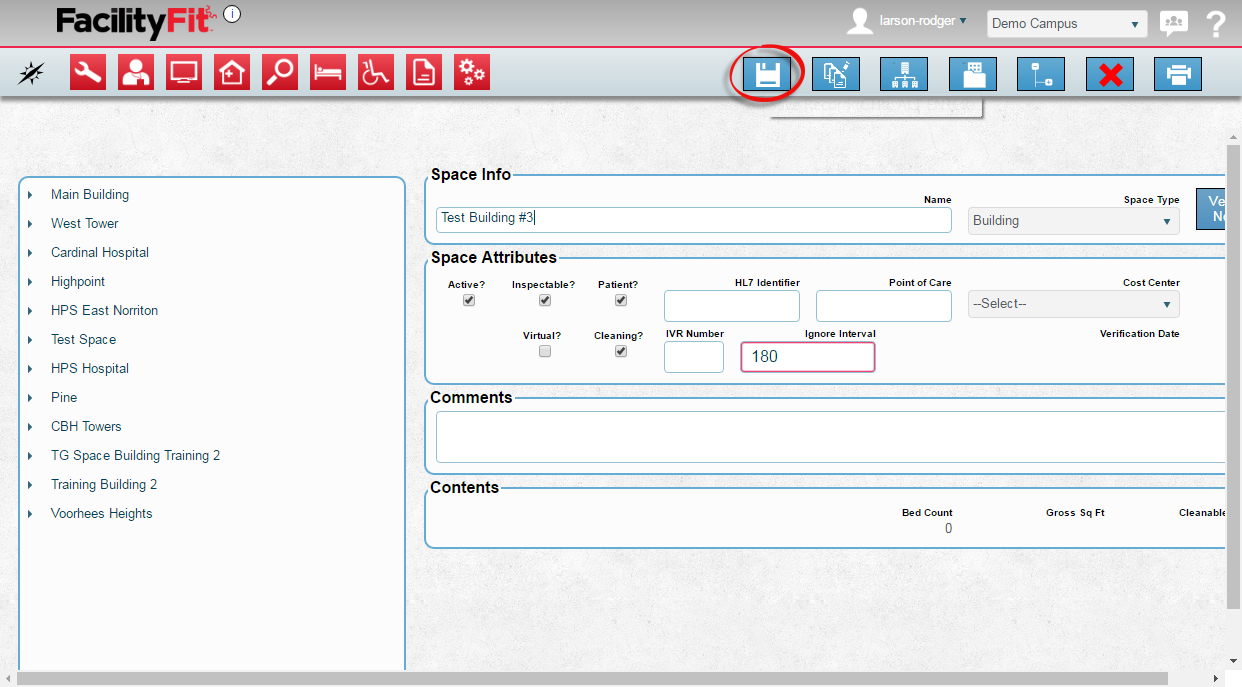Click the gears settings icon

click(x=472, y=73)
